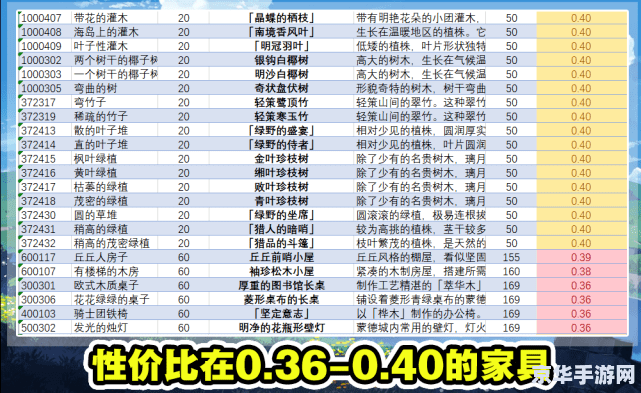Select the name cell 「猎人的暗哨」

point(281,229)
